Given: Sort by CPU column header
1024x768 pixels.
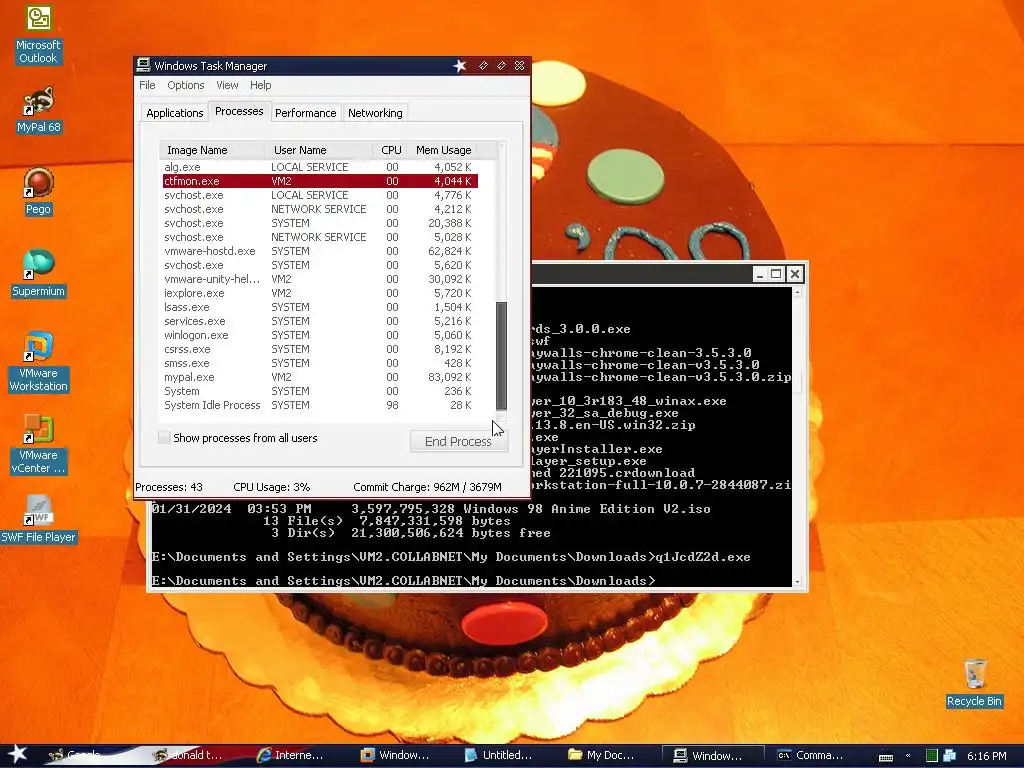Looking at the screenshot, I should click(391, 150).
